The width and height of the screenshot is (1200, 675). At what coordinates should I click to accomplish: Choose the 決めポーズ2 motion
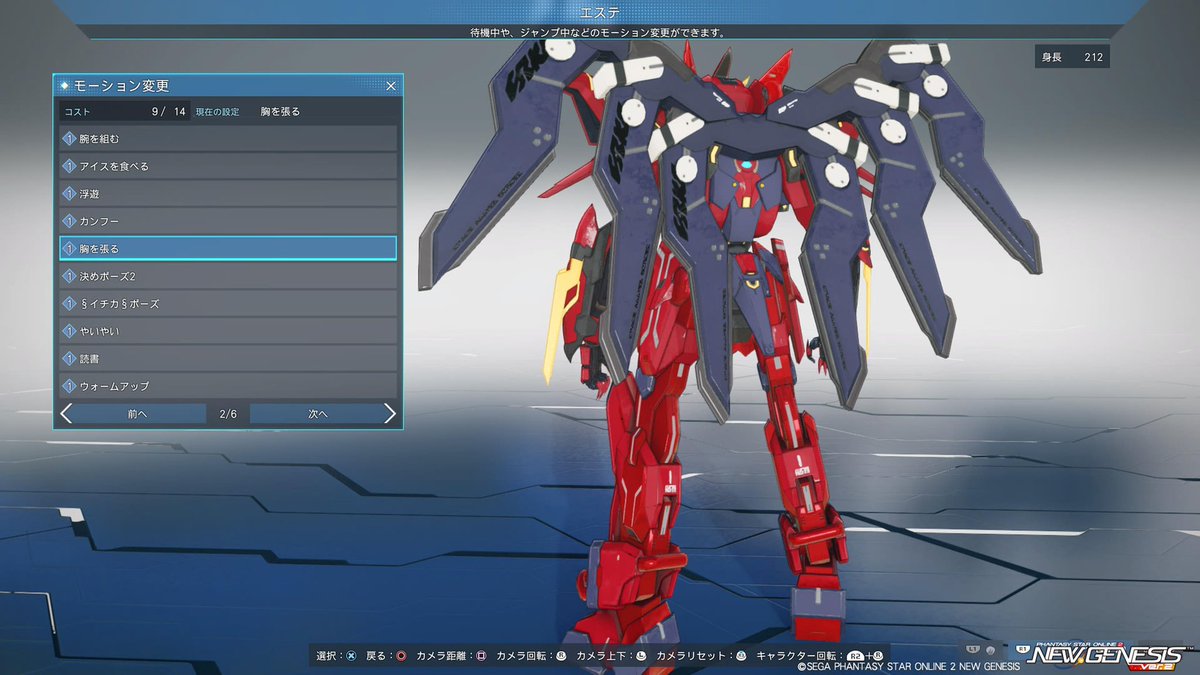point(228,275)
